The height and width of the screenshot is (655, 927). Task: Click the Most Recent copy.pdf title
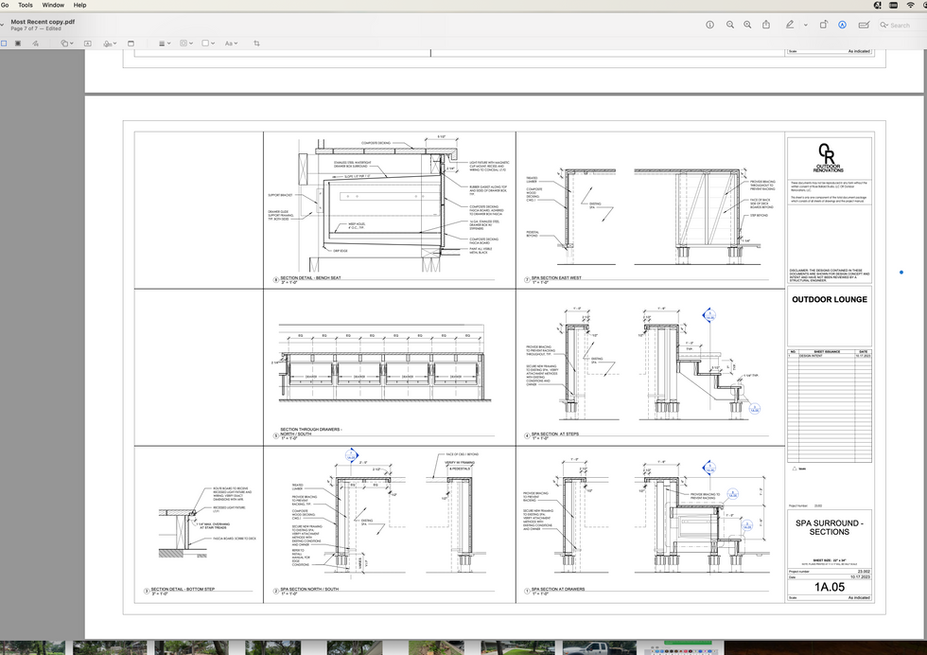coord(42,20)
